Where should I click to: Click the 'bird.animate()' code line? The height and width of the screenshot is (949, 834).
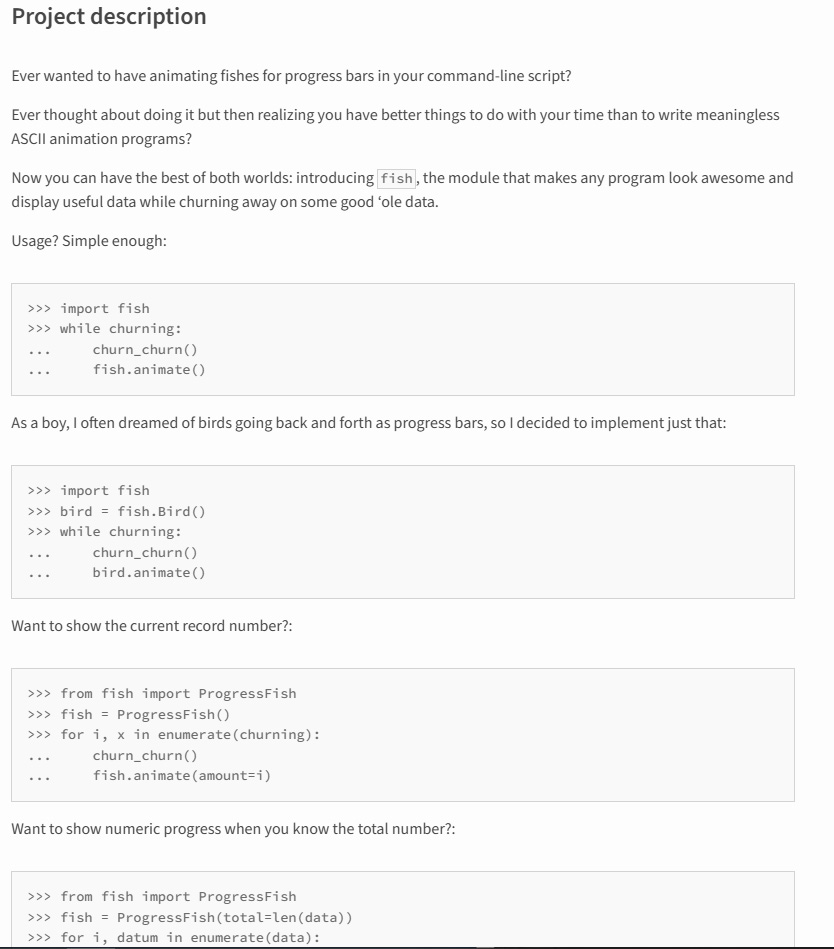pos(149,573)
